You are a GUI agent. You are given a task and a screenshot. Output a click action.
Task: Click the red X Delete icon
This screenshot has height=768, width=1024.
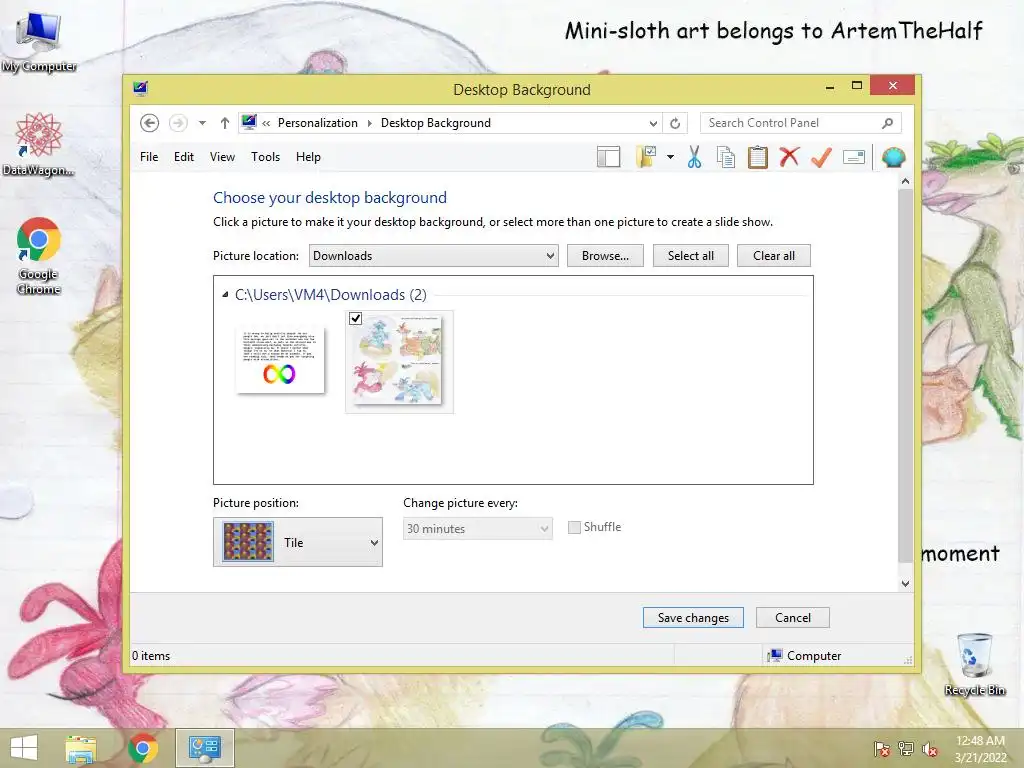(789, 157)
